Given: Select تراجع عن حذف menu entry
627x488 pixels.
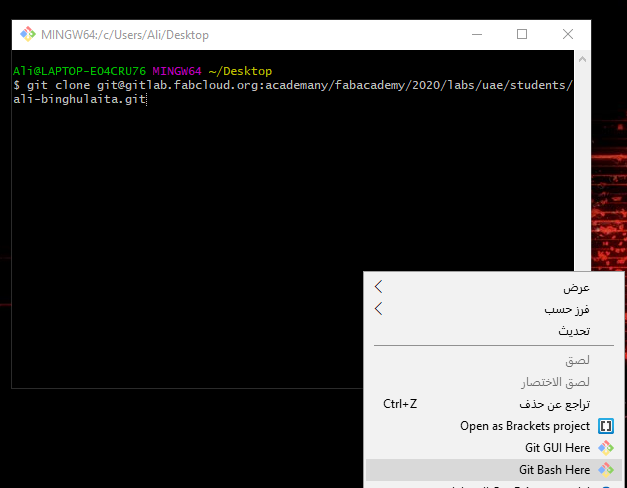Looking at the screenshot, I should point(554,404).
